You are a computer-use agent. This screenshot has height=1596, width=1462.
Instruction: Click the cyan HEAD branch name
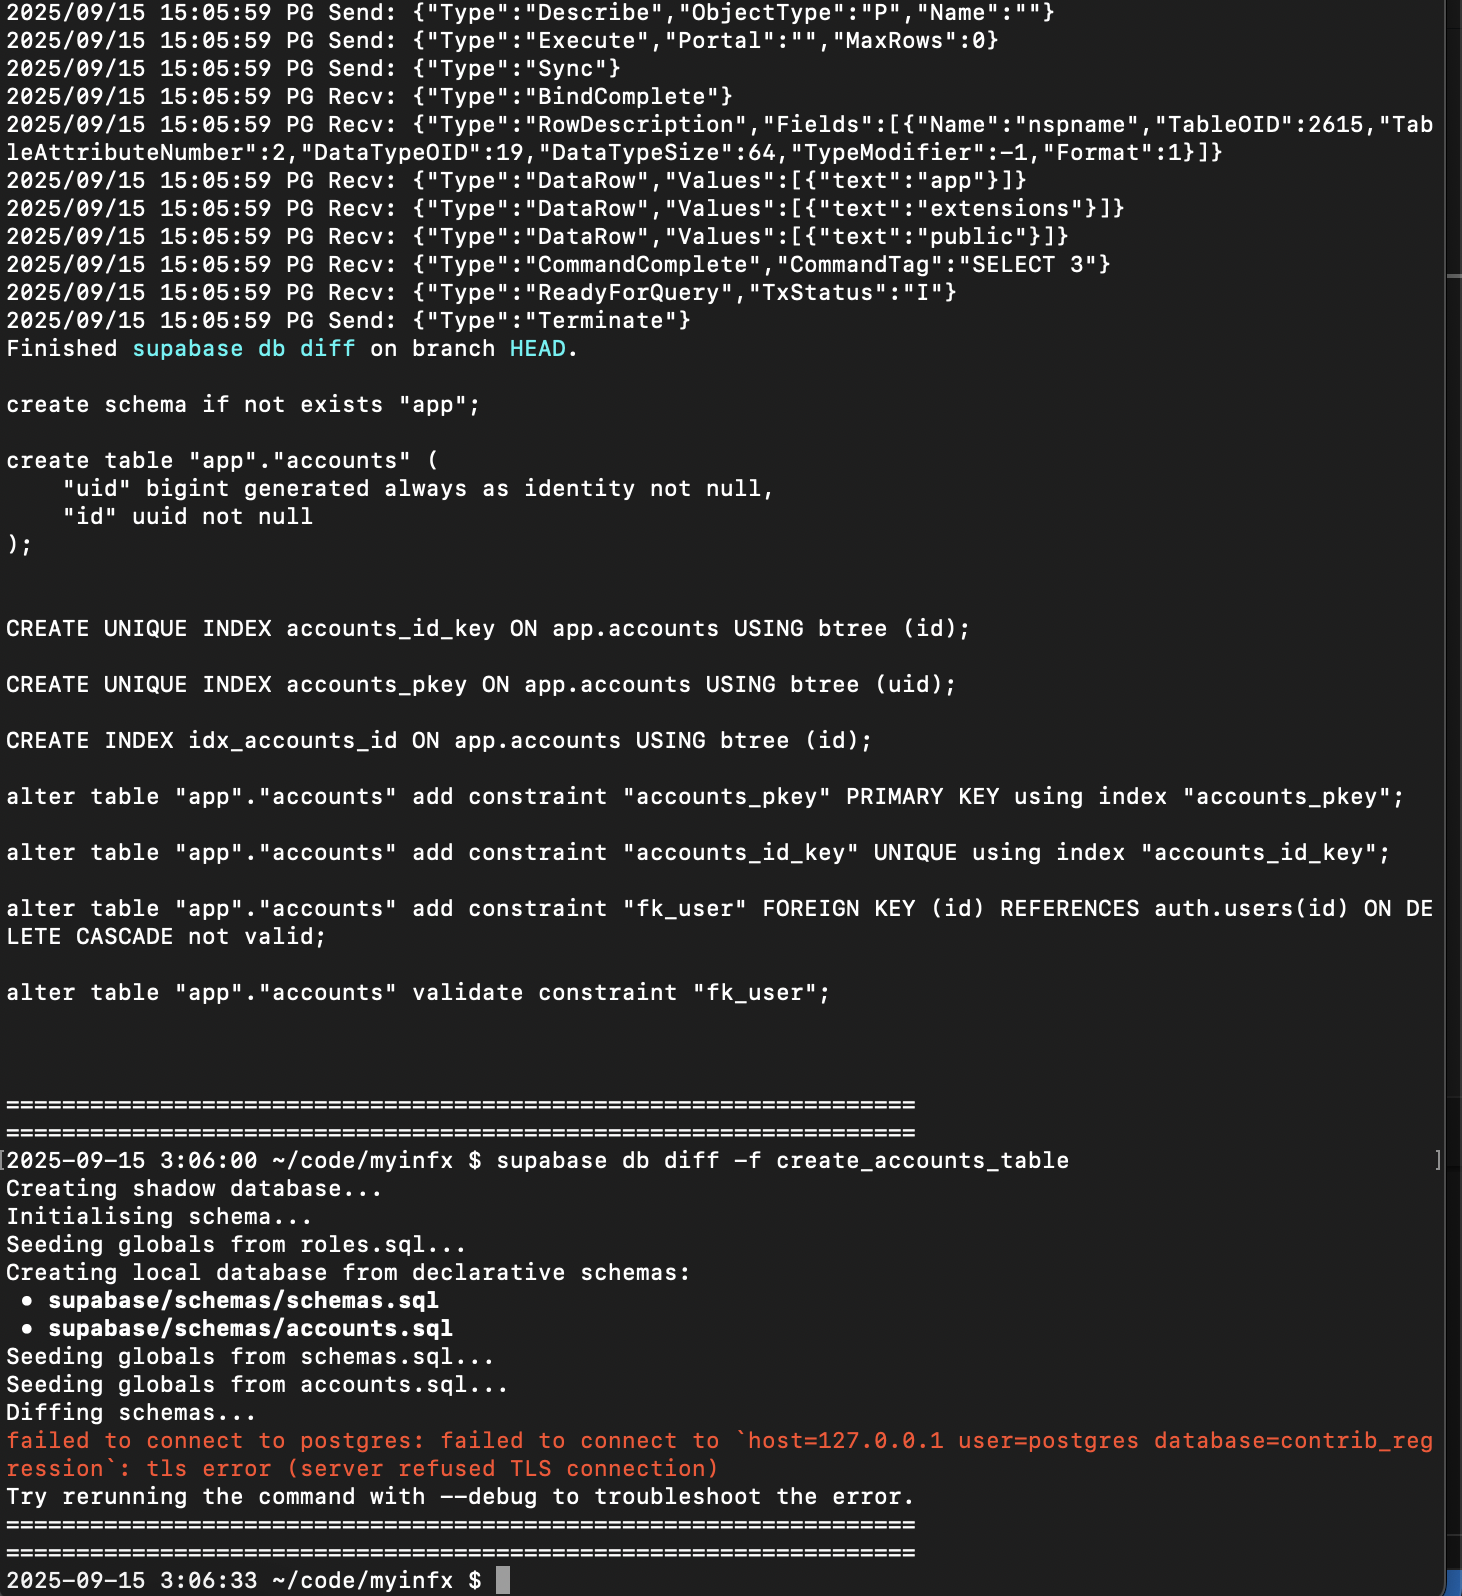point(537,349)
